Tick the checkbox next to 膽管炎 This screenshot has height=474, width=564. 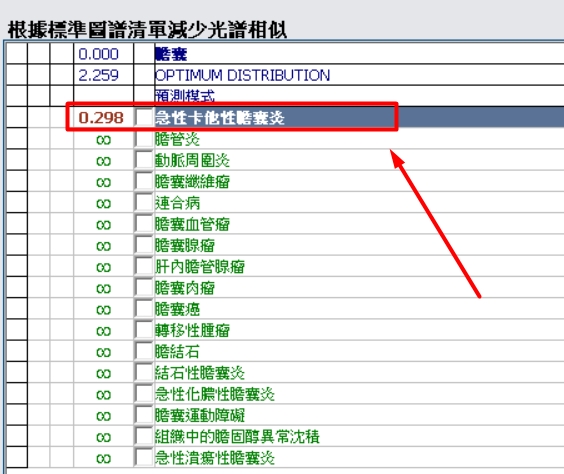pos(144,139)
